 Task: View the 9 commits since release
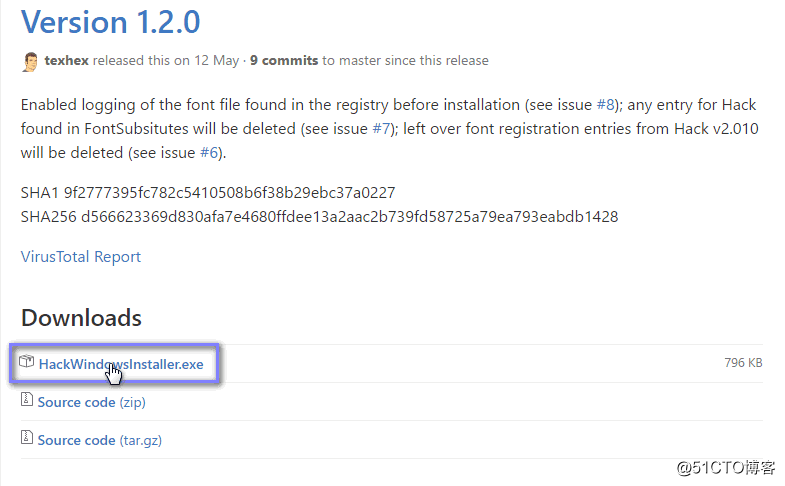284,61
